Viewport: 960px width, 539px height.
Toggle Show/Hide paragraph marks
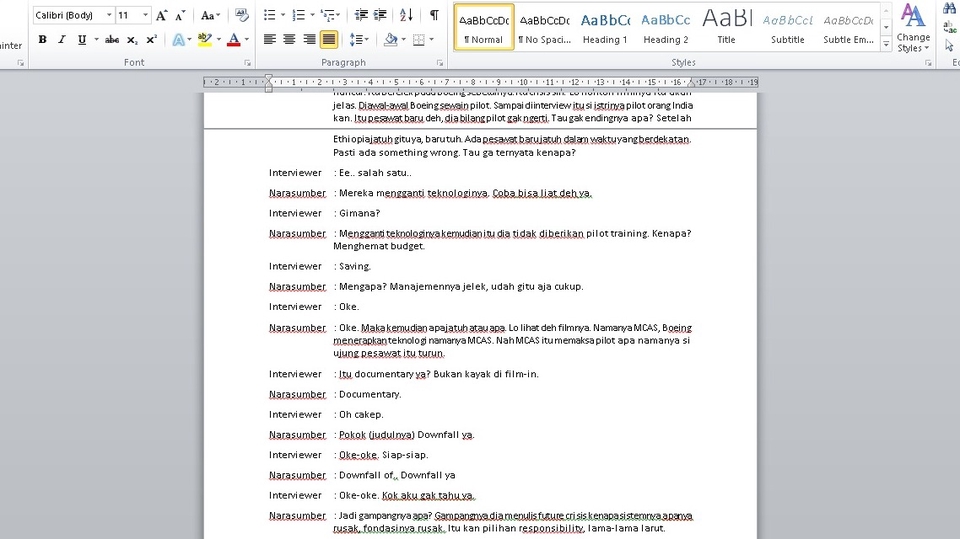pyautogui.click(x=434, y=15)
